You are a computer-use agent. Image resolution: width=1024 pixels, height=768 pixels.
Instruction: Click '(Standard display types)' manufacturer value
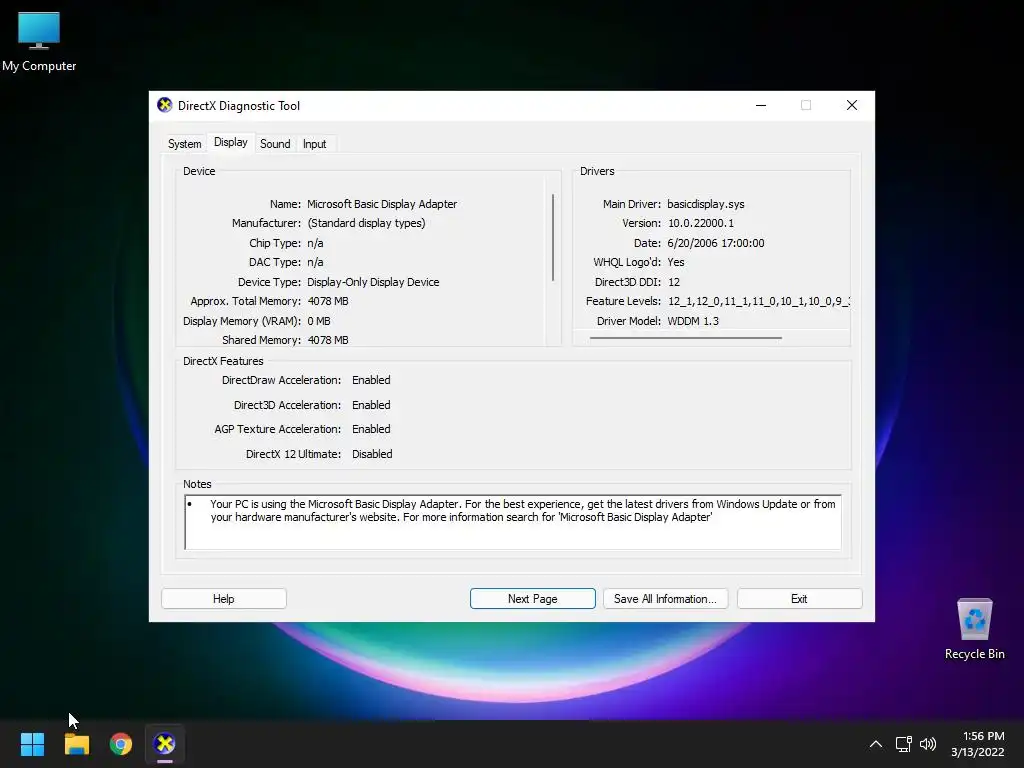[366, 223]
